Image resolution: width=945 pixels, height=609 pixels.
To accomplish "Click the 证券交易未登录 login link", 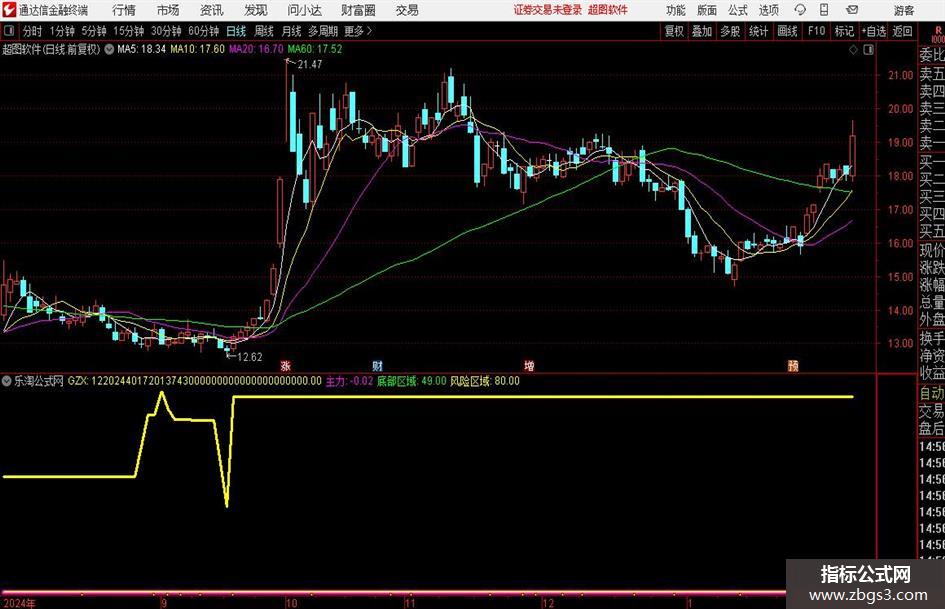I will [x=548, y=10].
